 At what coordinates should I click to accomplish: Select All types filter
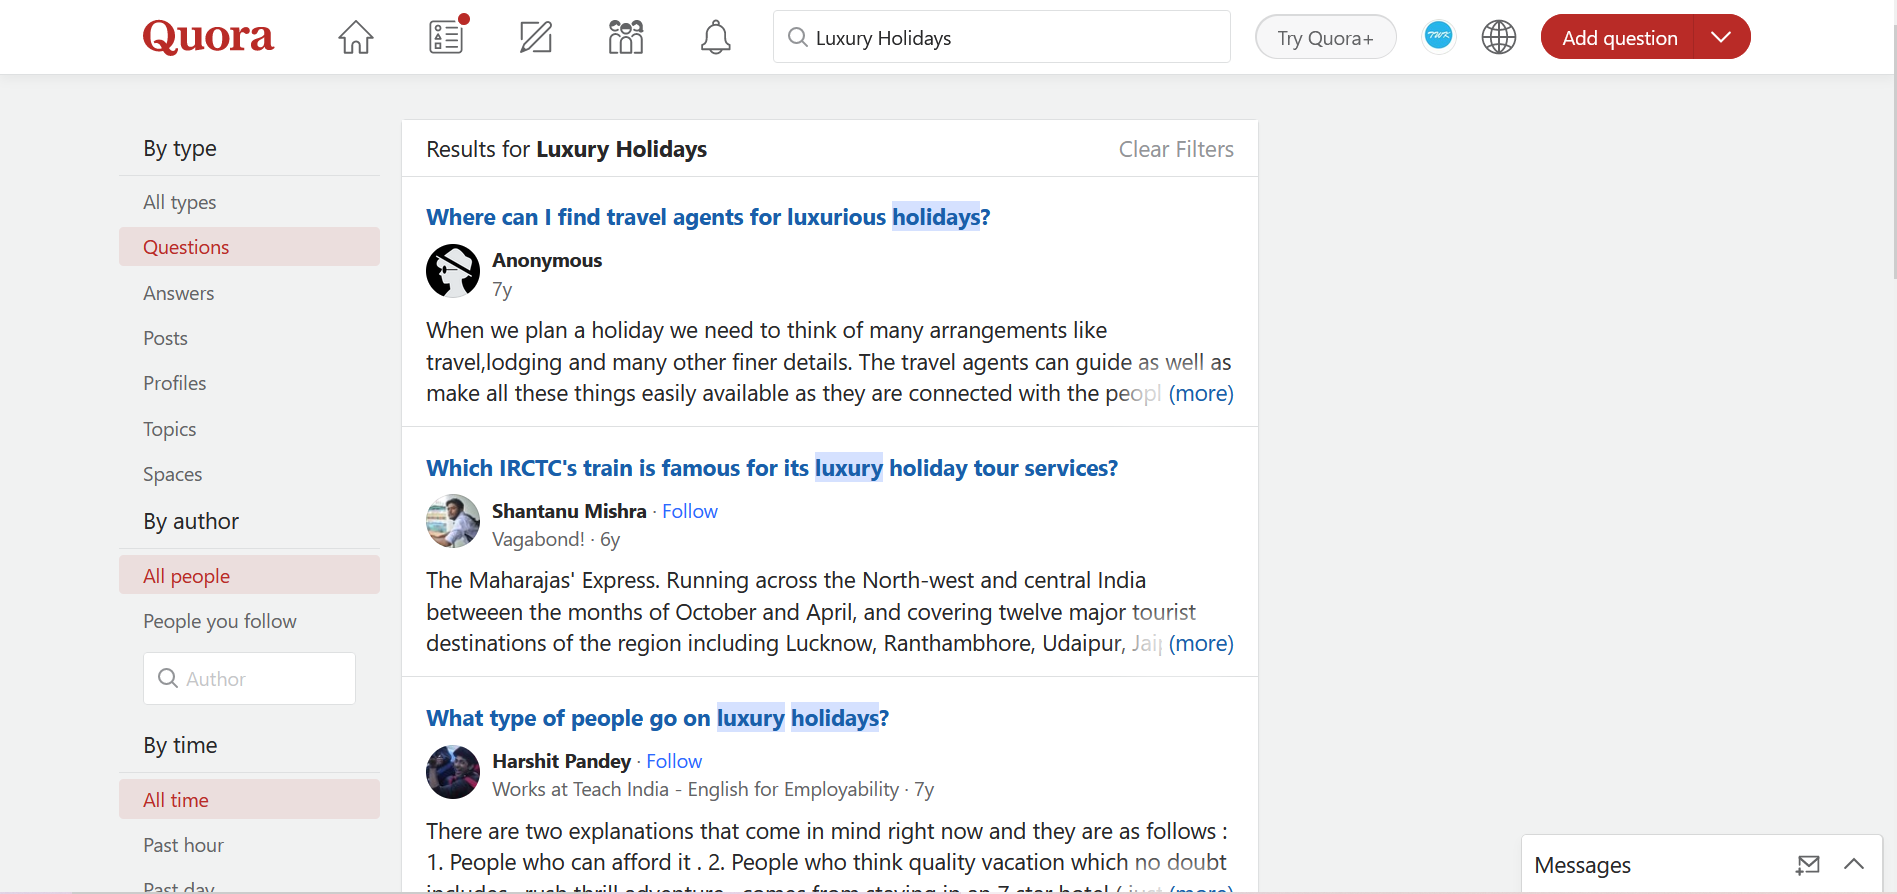coord(249,202)
